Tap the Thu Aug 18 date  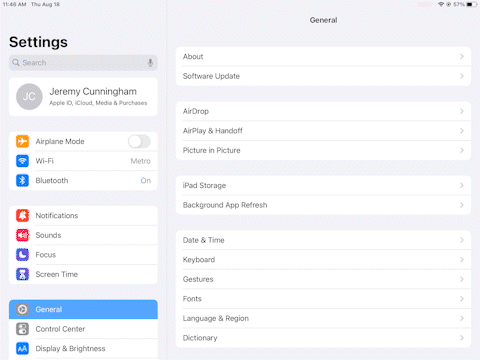[45, 4]
